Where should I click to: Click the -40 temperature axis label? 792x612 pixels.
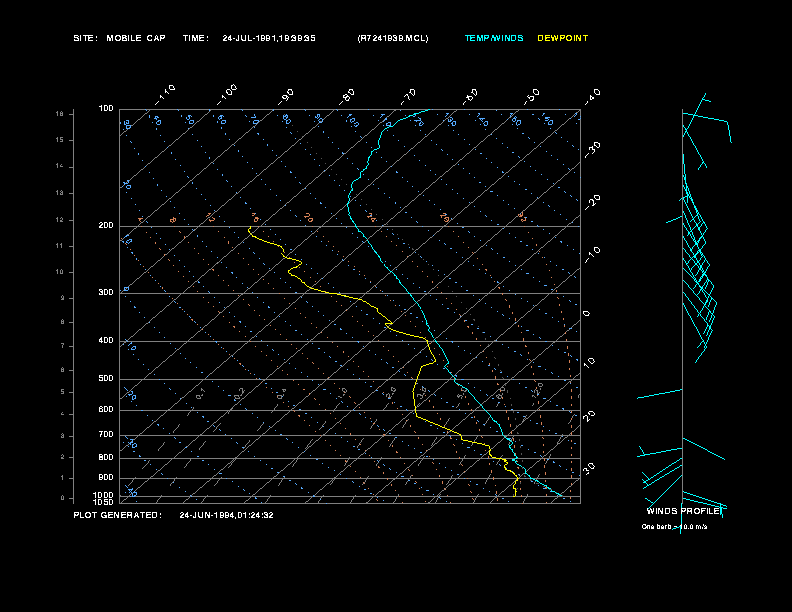tap(592, 95)
